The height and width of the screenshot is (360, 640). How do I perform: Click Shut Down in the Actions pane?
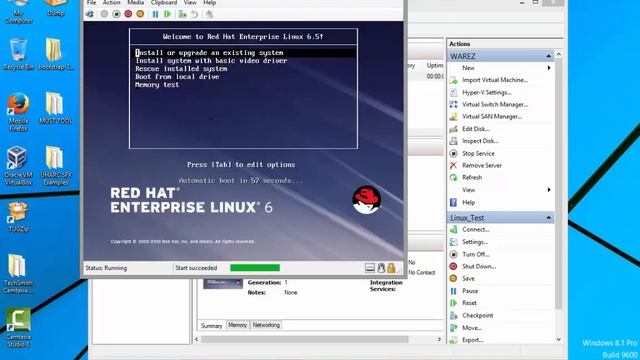(479, 267)
